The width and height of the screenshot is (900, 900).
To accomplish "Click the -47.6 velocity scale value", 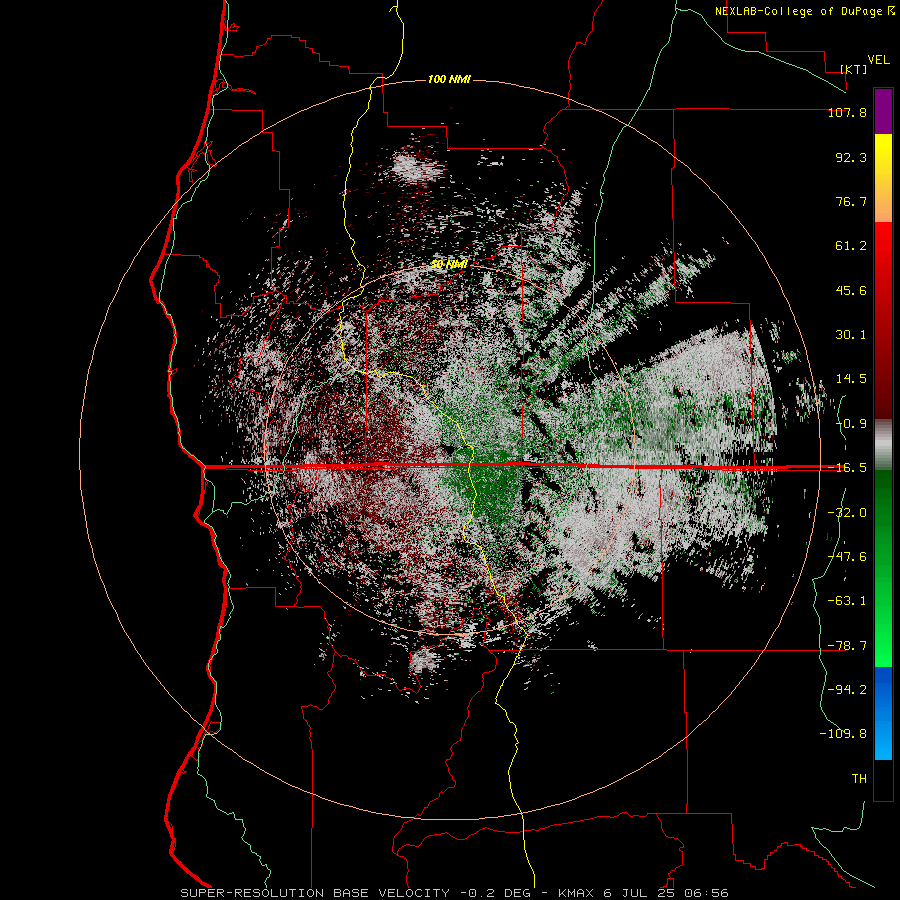I will (847, 557).
